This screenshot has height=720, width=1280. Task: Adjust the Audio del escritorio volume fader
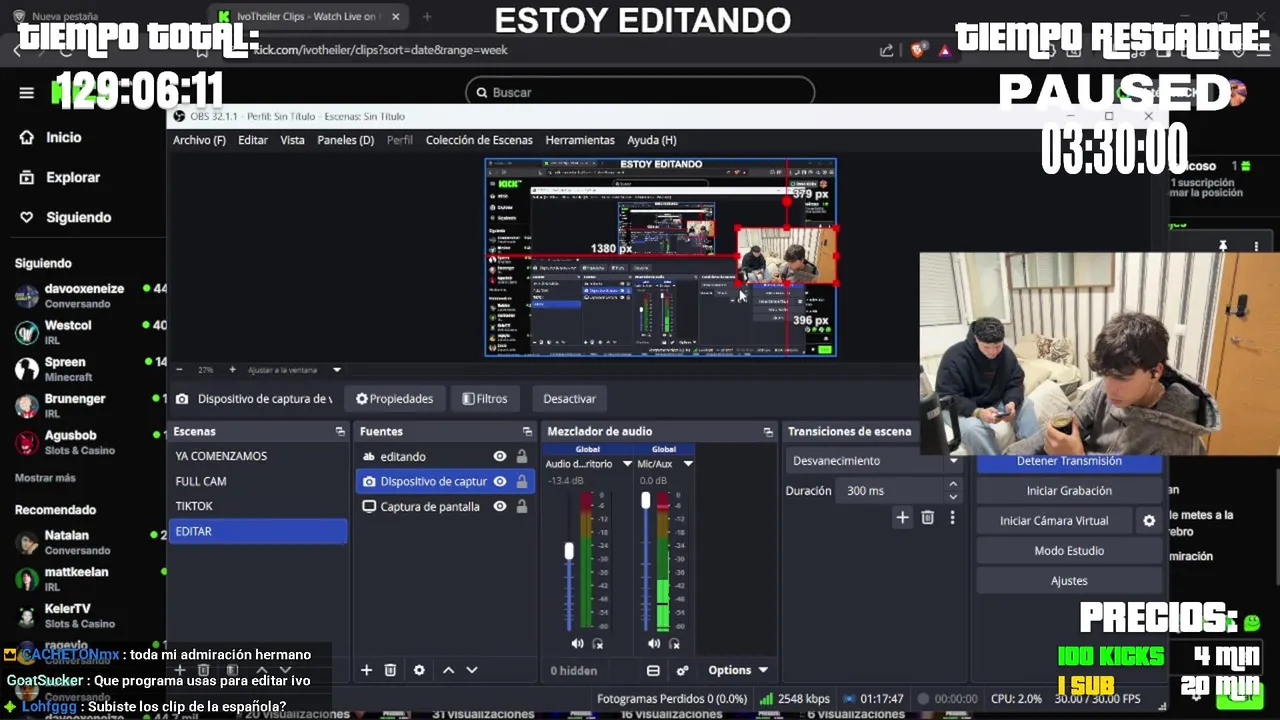click(x=569, y=551)
